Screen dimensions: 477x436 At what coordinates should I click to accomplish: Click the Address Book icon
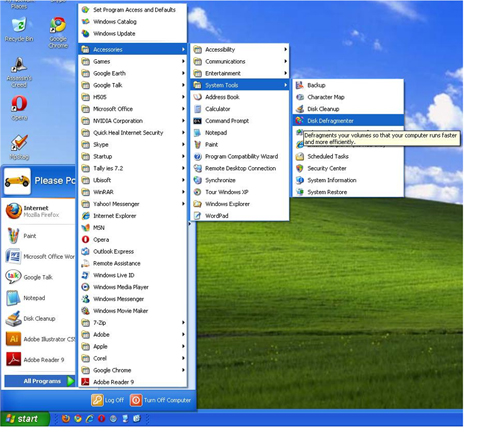pos(198,97)
